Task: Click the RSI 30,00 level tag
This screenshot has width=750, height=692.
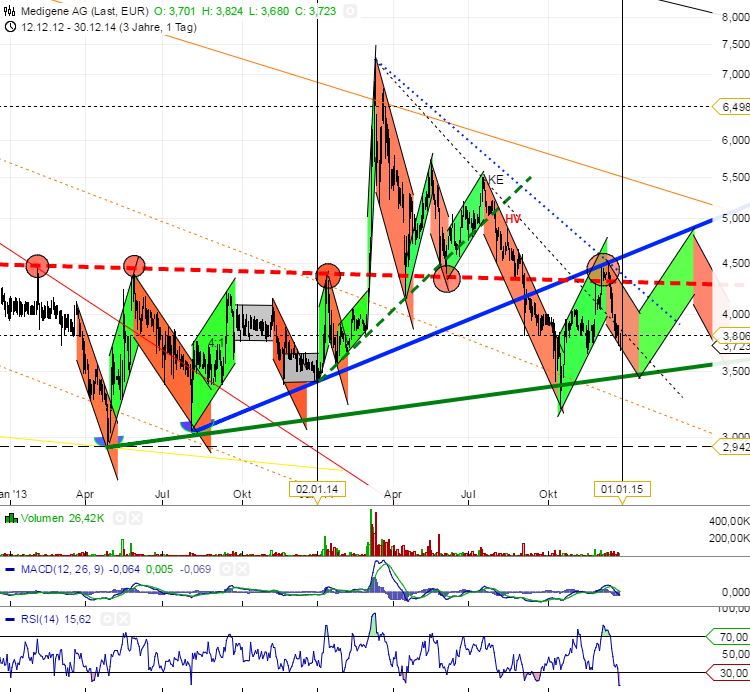Action: (729, 673)
